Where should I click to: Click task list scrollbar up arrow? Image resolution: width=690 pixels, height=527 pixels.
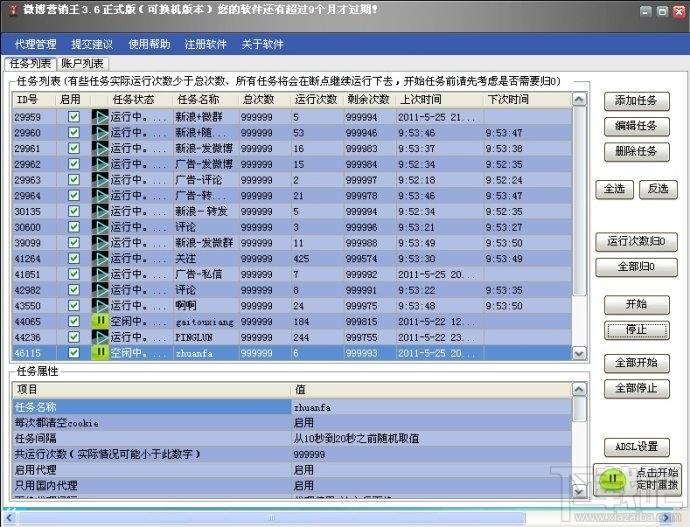pos(579,99)
